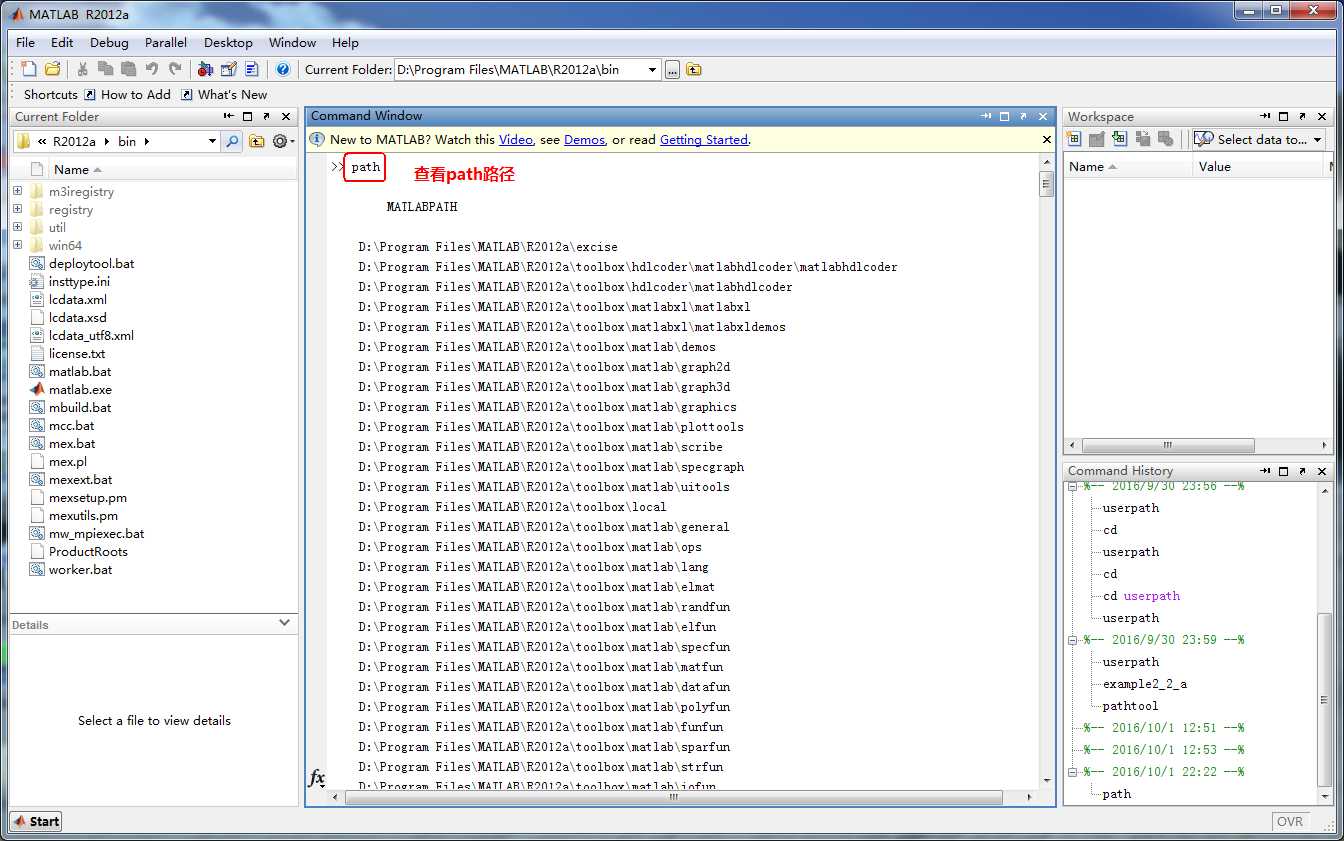This screenshot has height=841, width=1344.
Task: Open the Demos link
Action: click(x=584, y=140)
